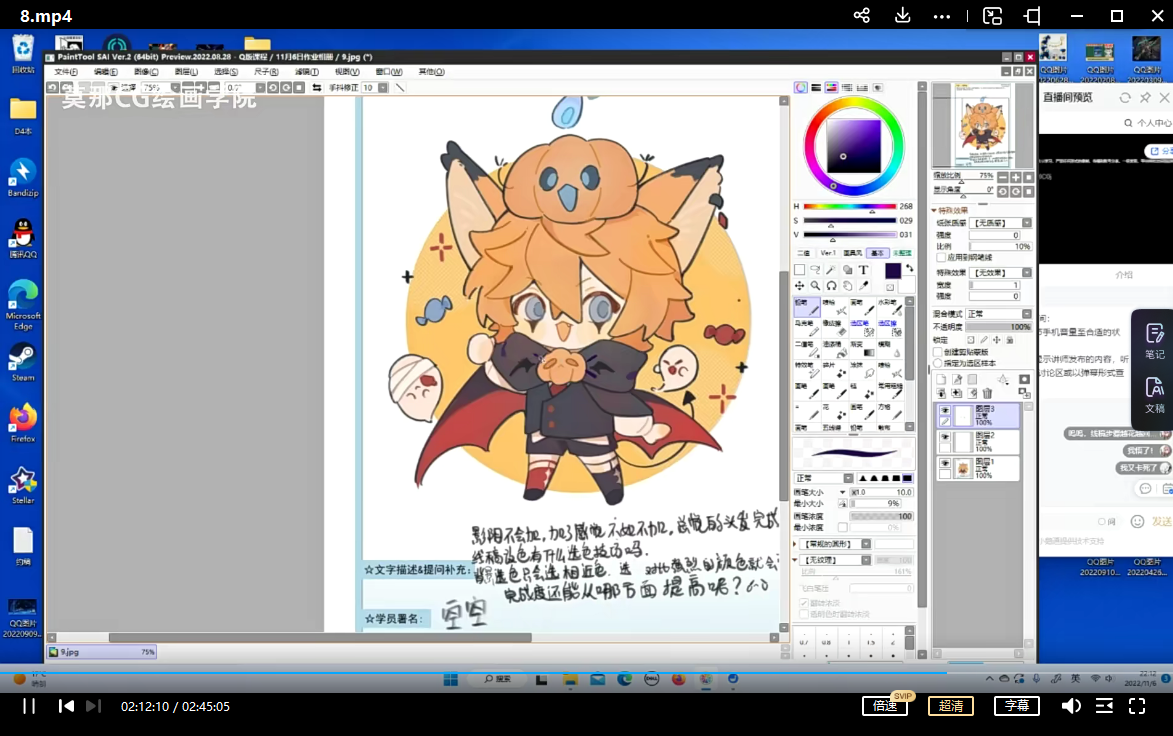The height and width of the screenshot is (736, 1173).
Task: Open the 视图(V) menu
Action: [x=347, y=72]
